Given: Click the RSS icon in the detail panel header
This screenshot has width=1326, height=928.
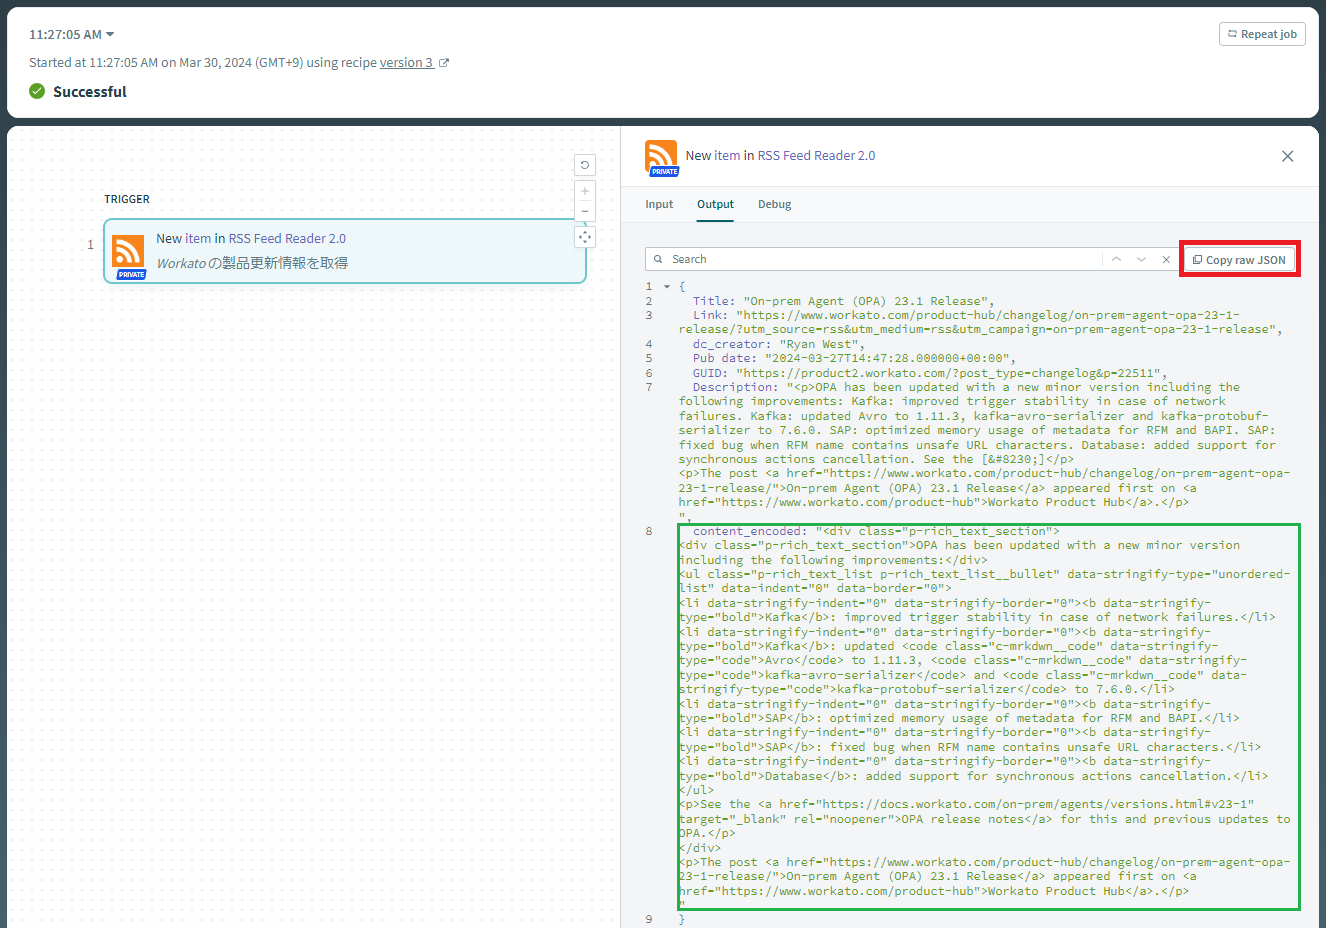Looking at the screenshot, I should pos(661,158).
